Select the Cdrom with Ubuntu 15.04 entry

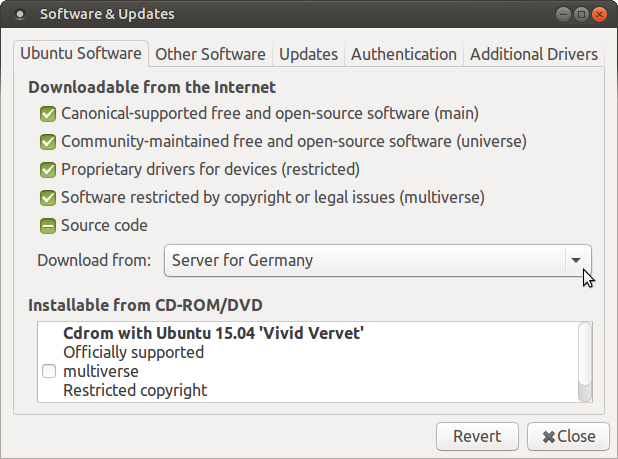click(x=307, y=362)
